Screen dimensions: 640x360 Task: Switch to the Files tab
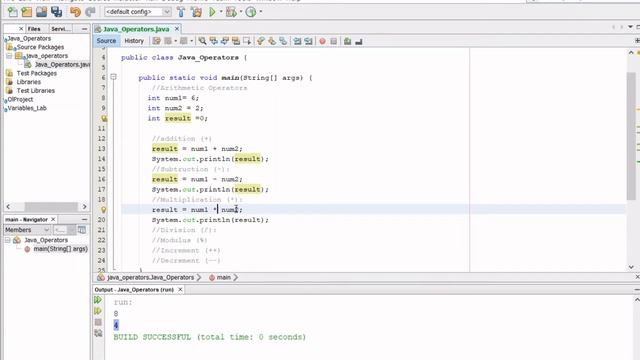tap(34, 29)
